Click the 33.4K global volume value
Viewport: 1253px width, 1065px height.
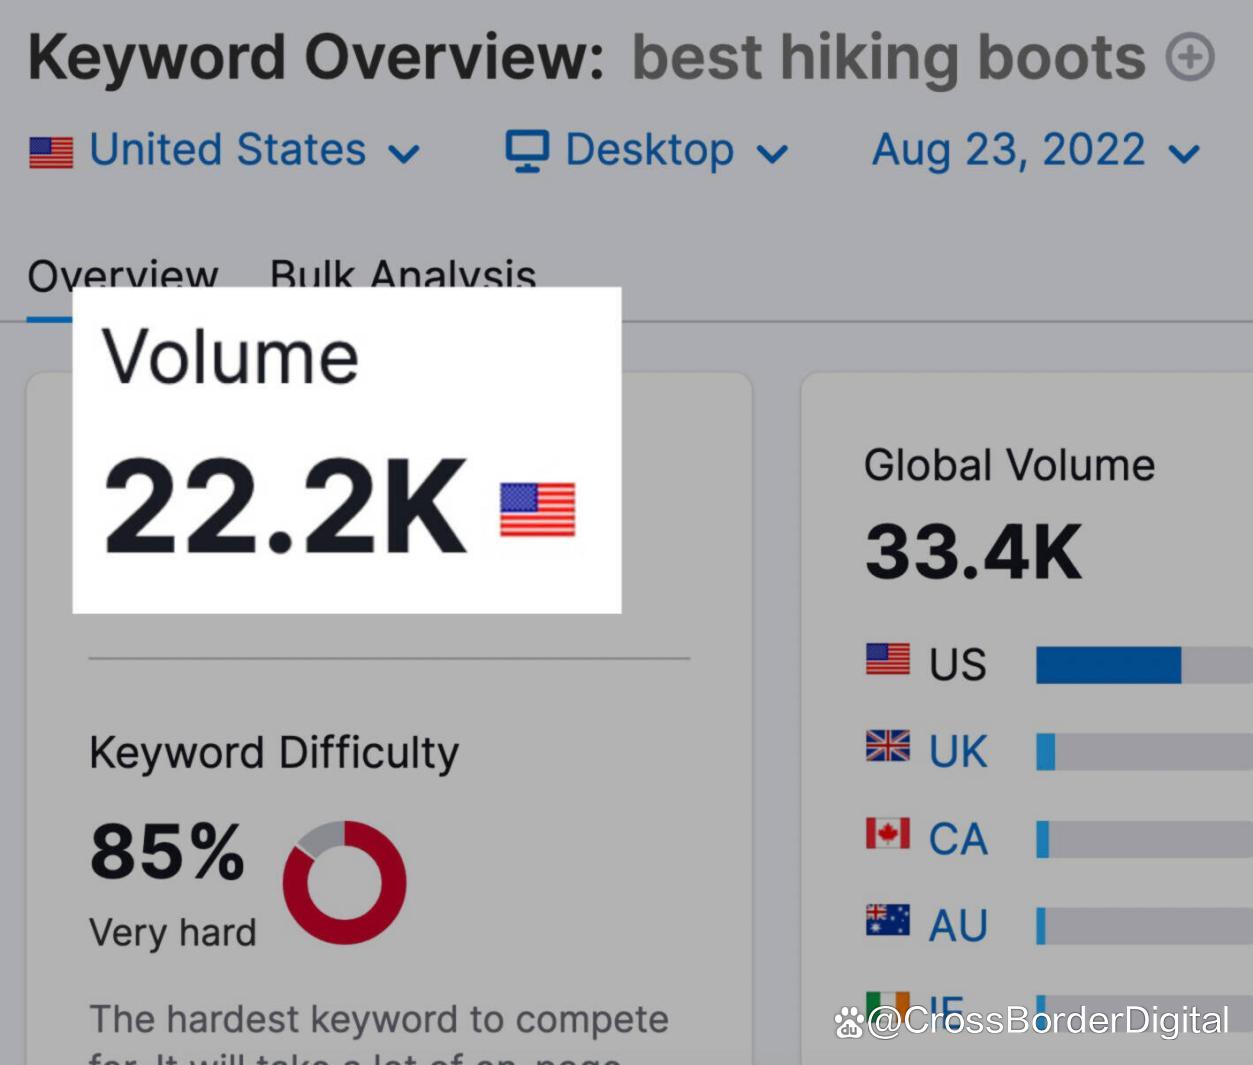click(973, 551)
